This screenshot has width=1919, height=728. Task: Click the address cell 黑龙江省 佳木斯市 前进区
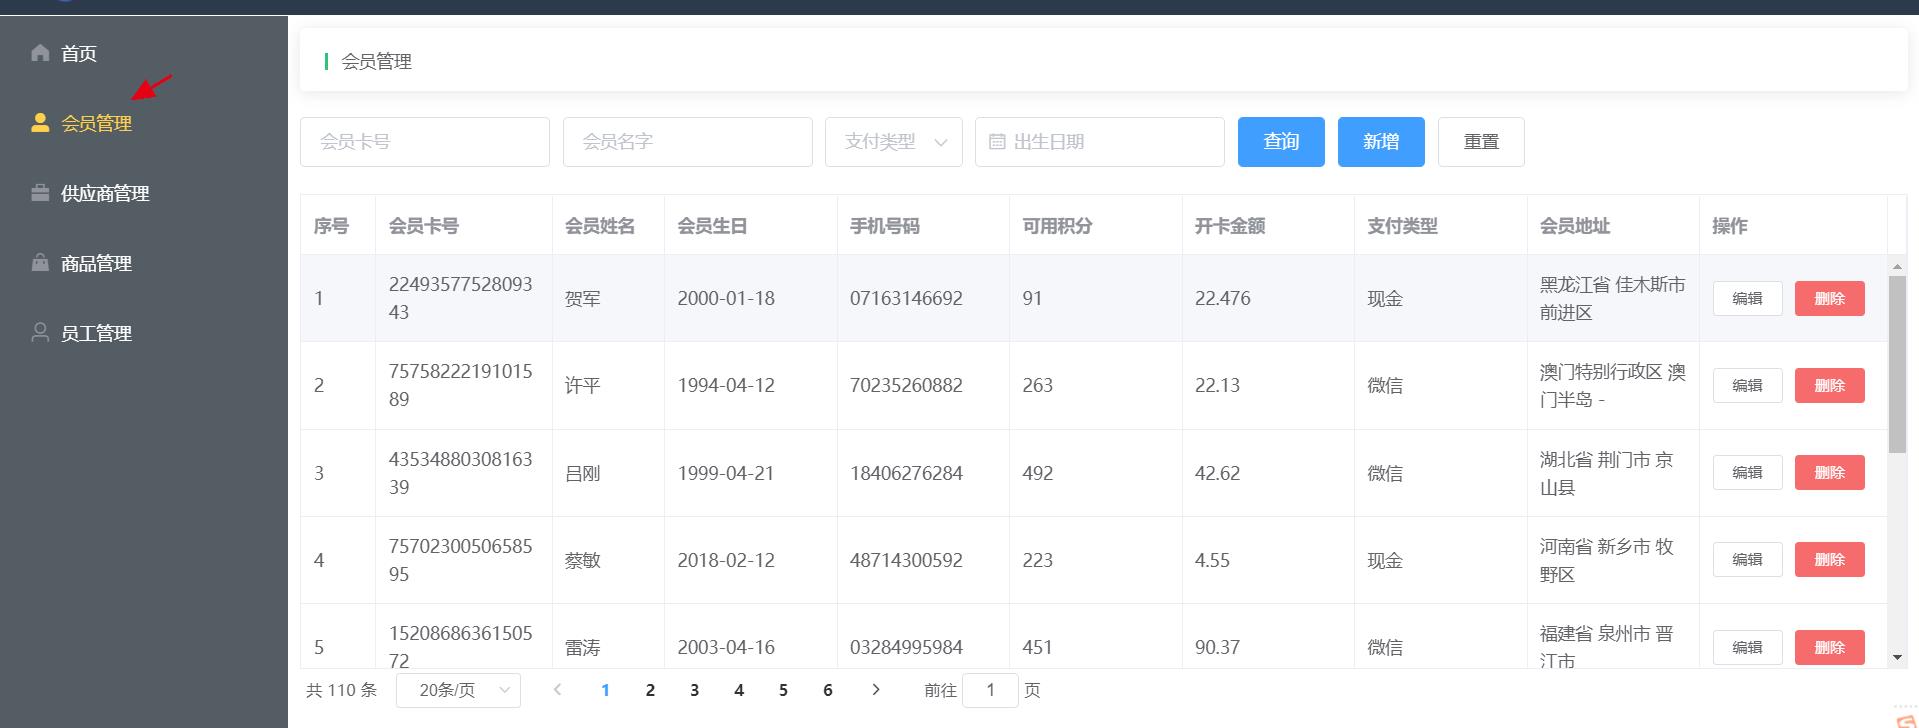[1612, 298]
